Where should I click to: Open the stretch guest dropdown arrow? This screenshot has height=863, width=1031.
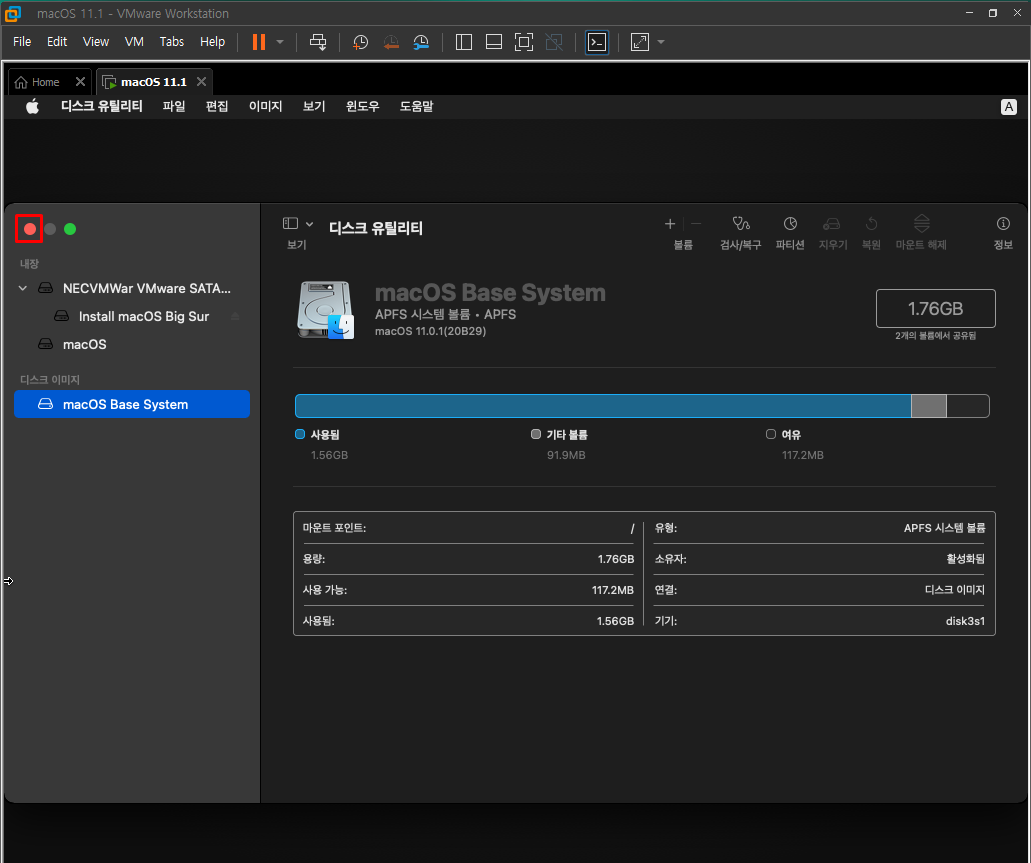coord(661,42)
